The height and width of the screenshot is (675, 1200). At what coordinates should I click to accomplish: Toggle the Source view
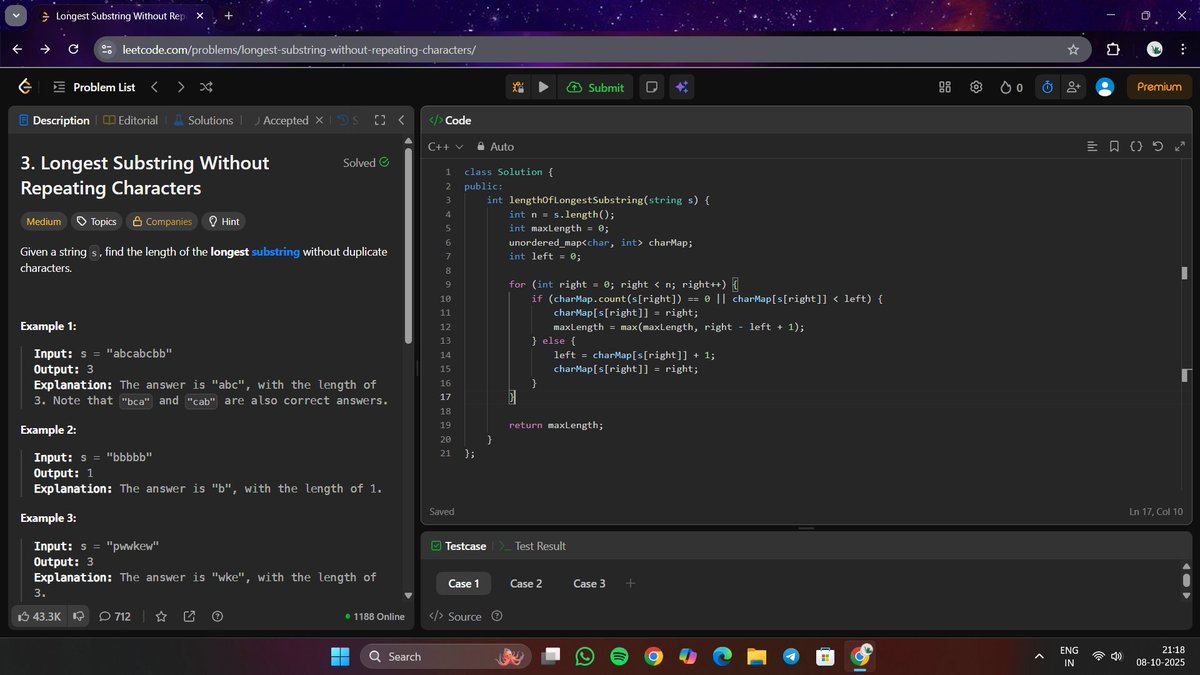click(x=455, y=617)
